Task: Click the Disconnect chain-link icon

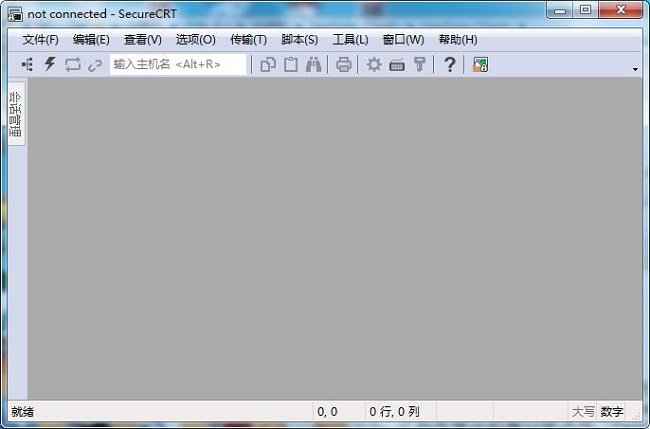Action: [95, 65]
